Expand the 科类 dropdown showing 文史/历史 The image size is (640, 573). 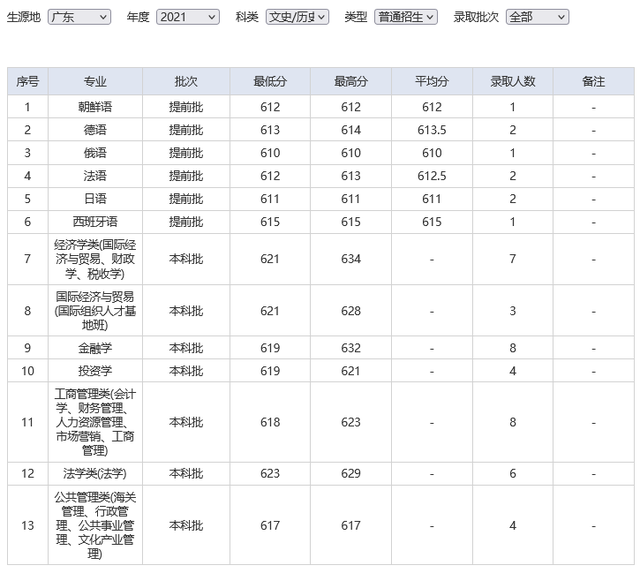point(297,17)
